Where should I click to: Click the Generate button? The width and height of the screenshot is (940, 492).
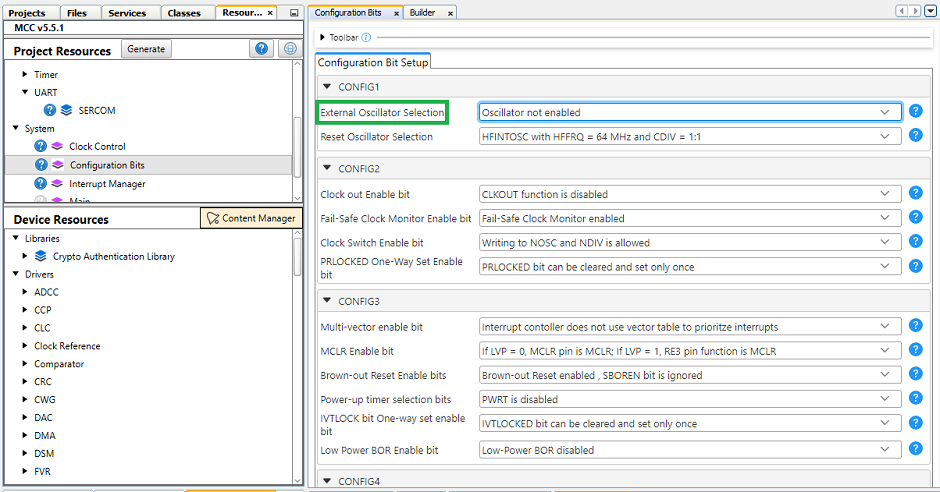coord(146,49)
